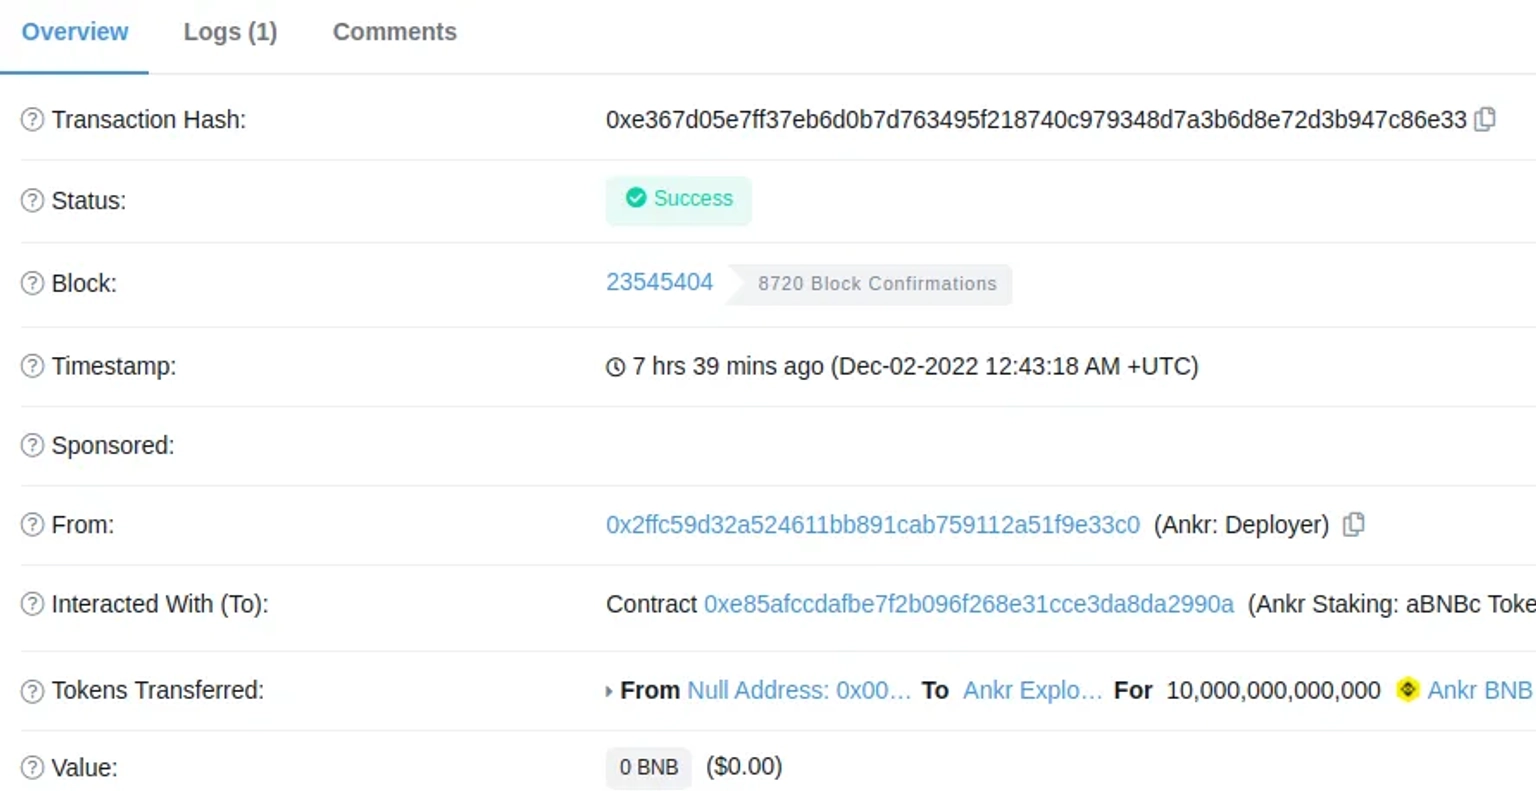
Task: Click Ankr BNB token logo icon
Action: 1407,690
